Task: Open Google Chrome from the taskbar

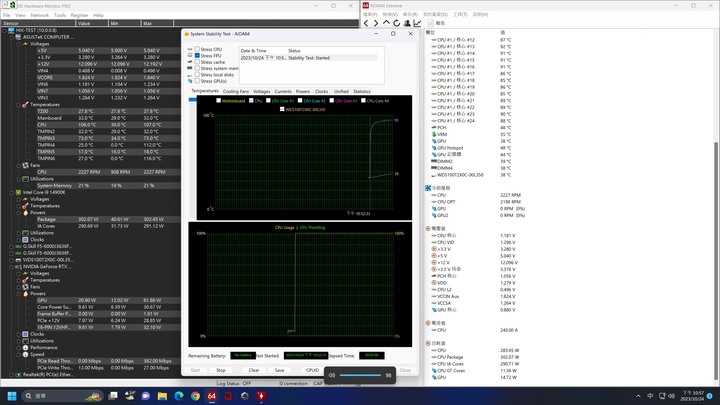Action: point(195,396)
